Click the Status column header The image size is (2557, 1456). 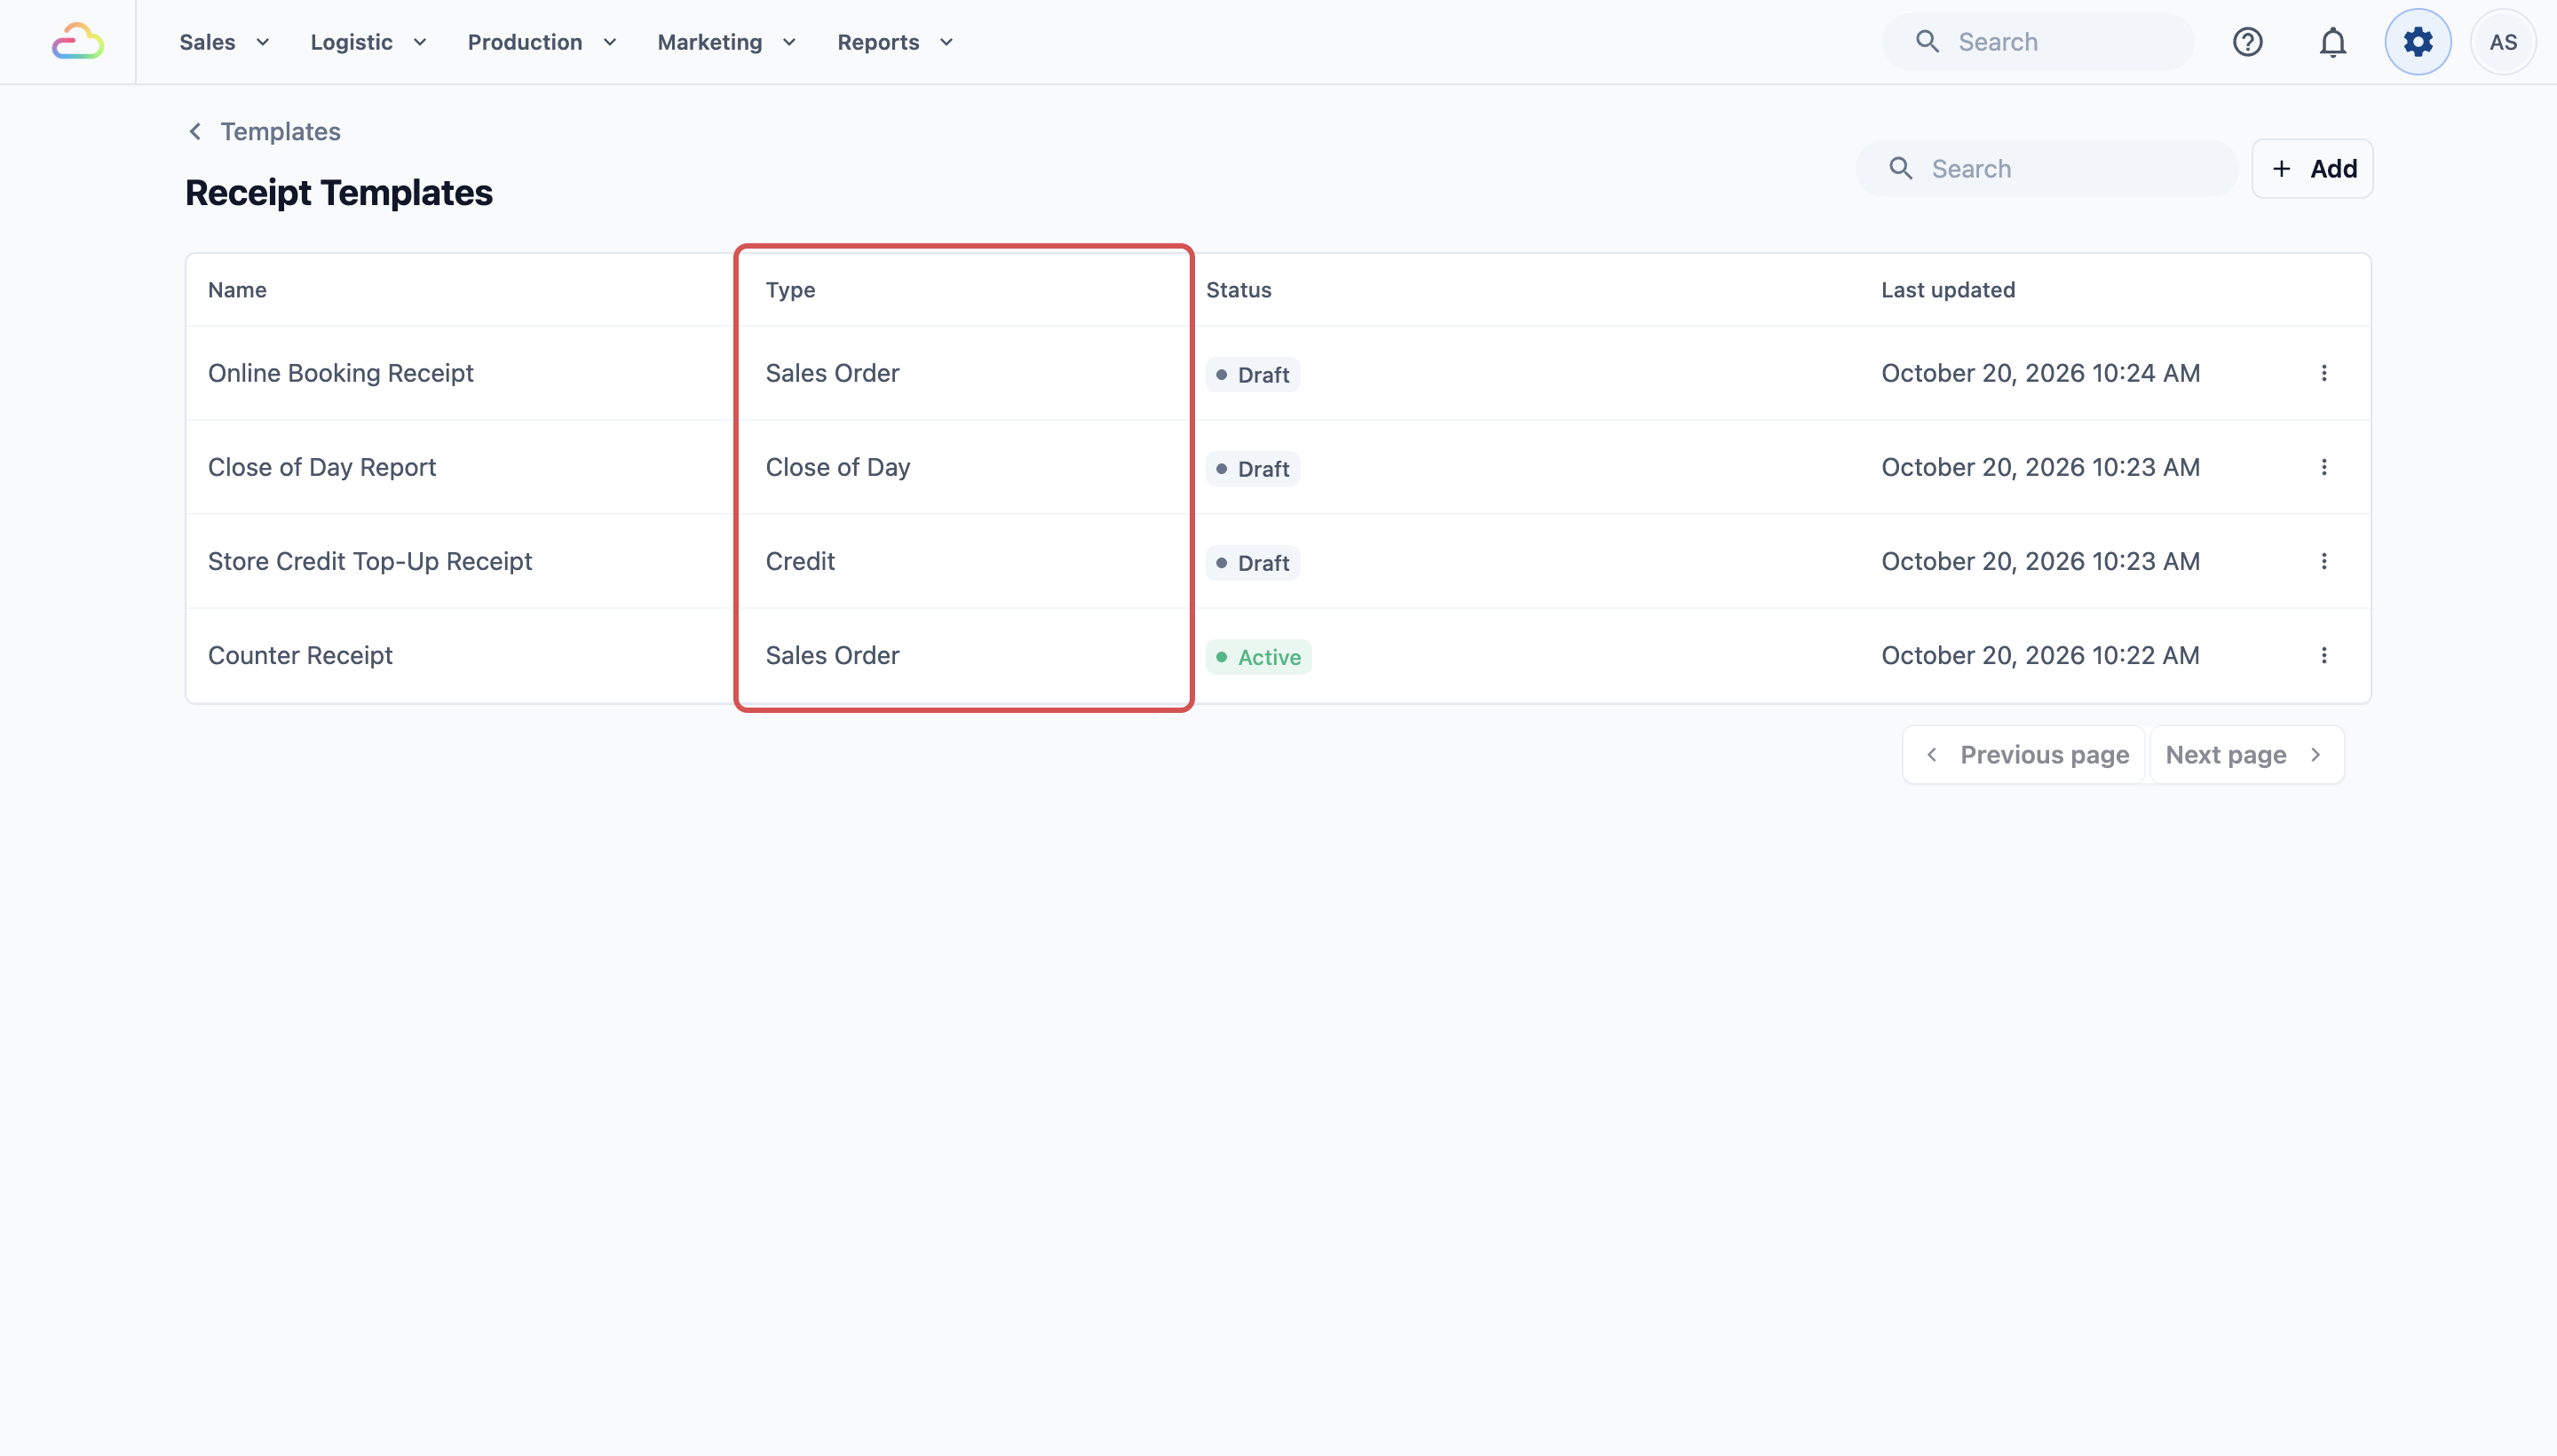tap(1238, 290)
